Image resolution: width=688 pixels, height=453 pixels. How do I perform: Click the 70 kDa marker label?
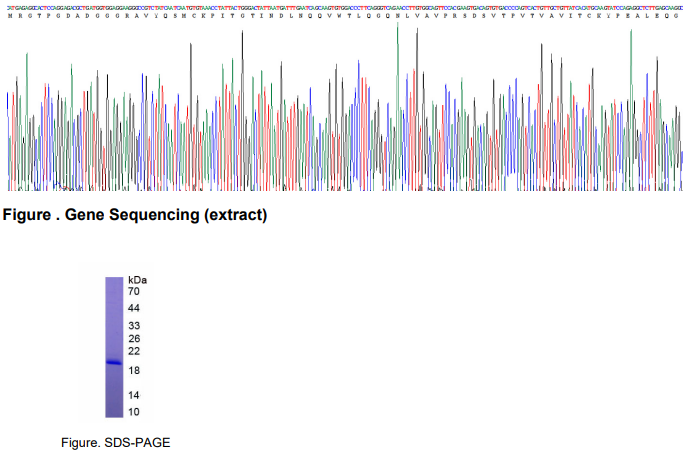134,291
